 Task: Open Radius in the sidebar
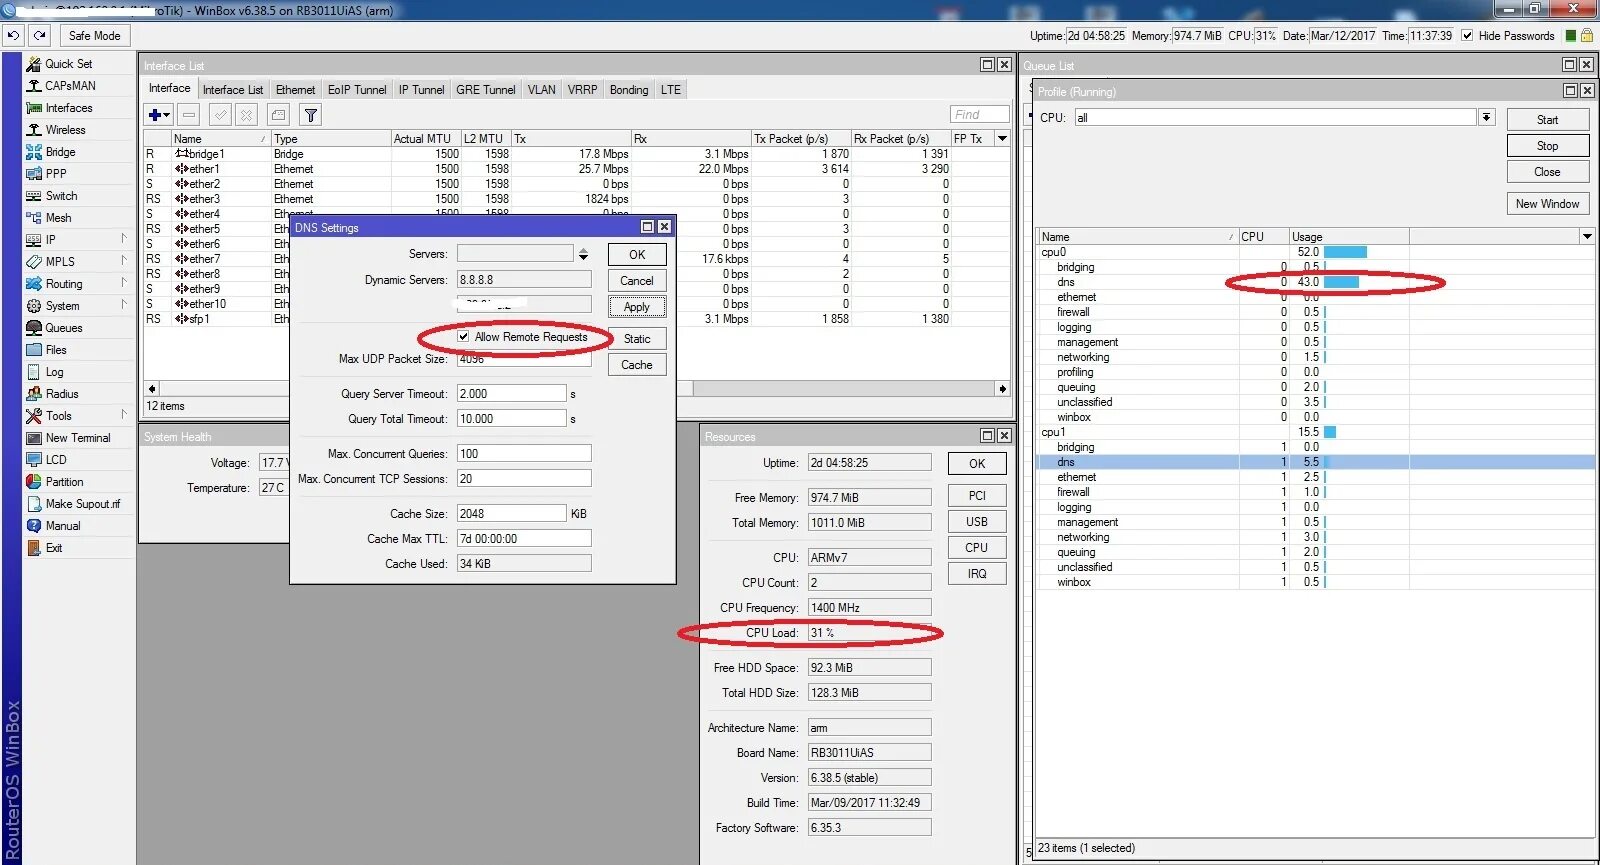62,394
